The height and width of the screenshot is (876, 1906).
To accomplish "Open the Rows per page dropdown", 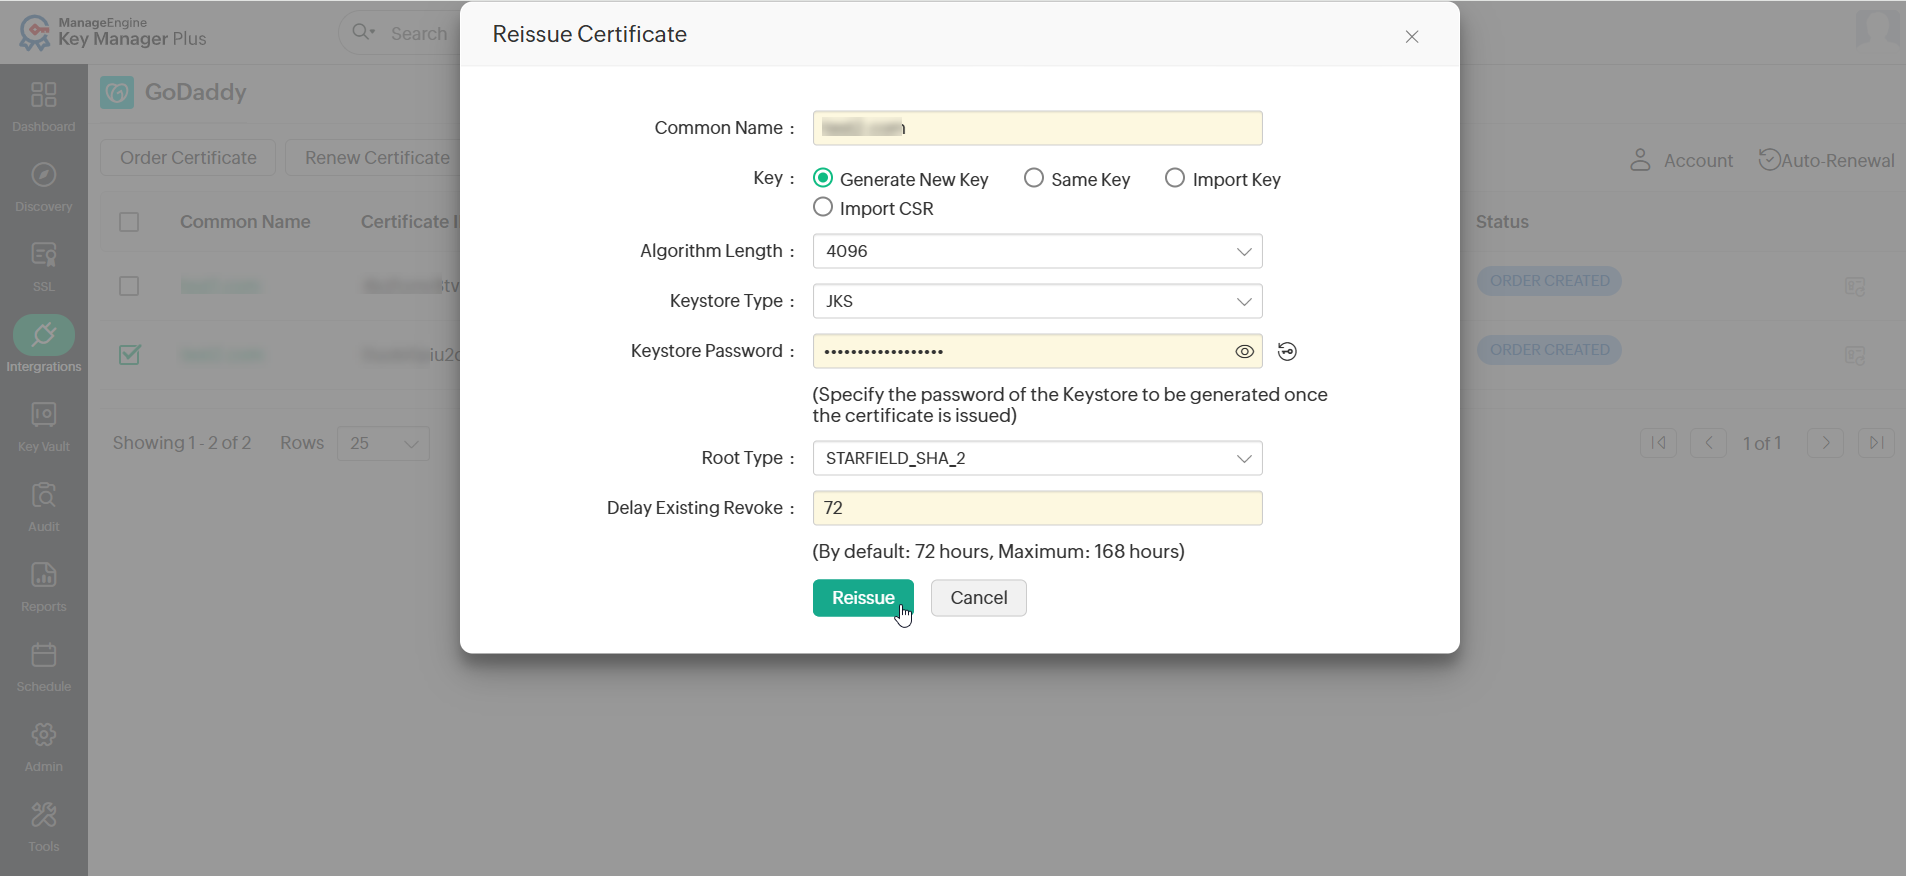I will pos(384,443).
